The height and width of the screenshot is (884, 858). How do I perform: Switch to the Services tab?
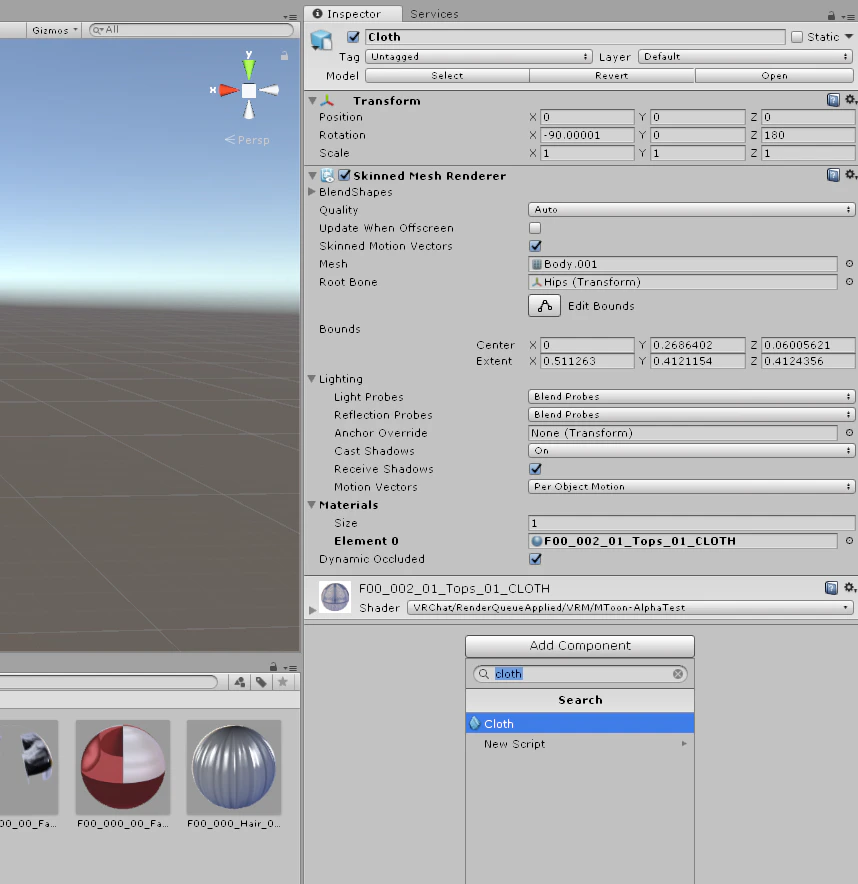tap(434, 14)
